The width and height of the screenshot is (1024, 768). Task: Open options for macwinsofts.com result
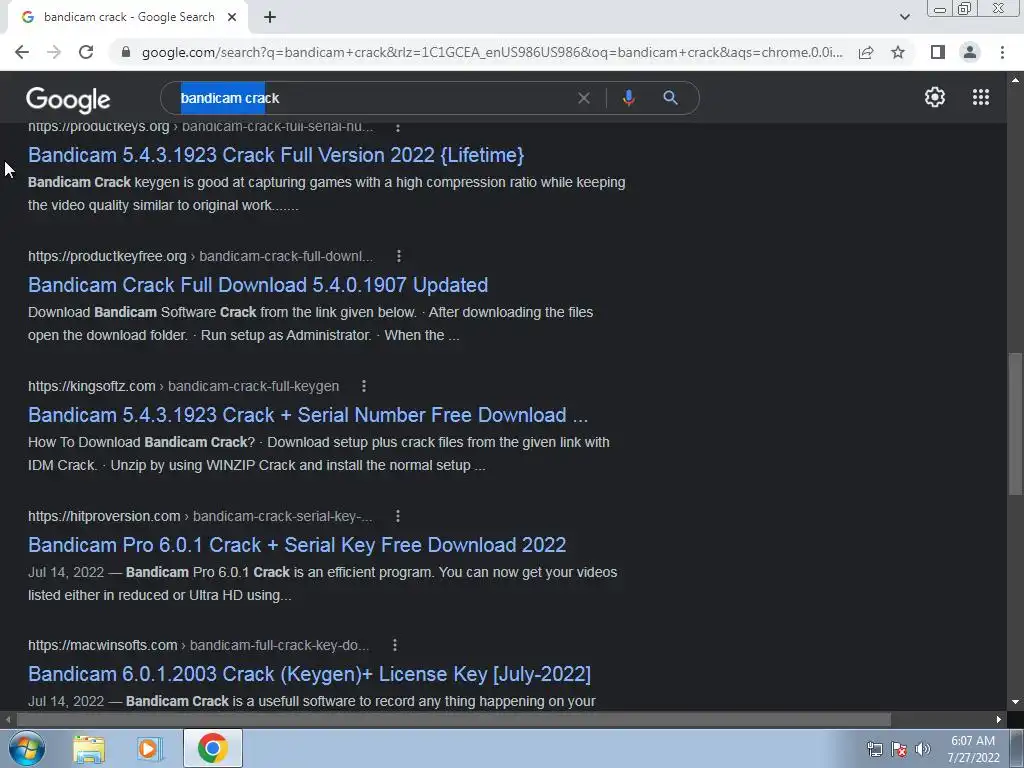tap(394, 645)
